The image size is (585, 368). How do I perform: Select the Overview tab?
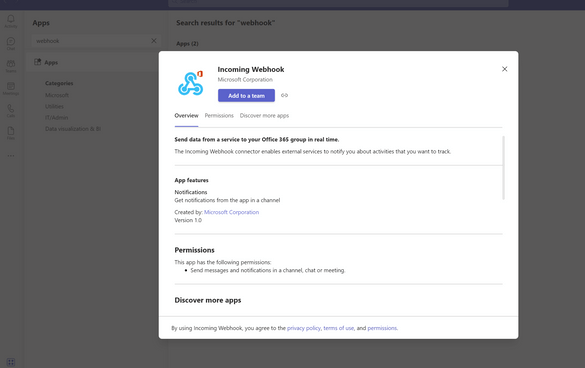pos(187,116)
